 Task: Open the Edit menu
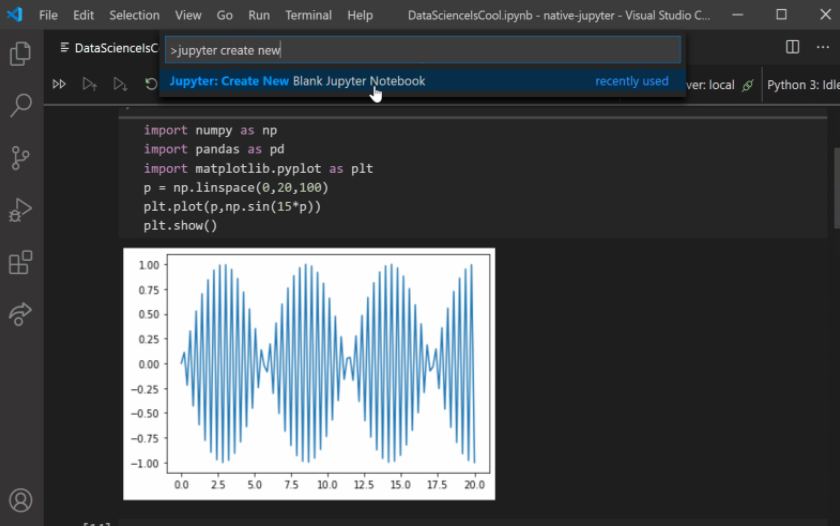[x=83, y=15]
